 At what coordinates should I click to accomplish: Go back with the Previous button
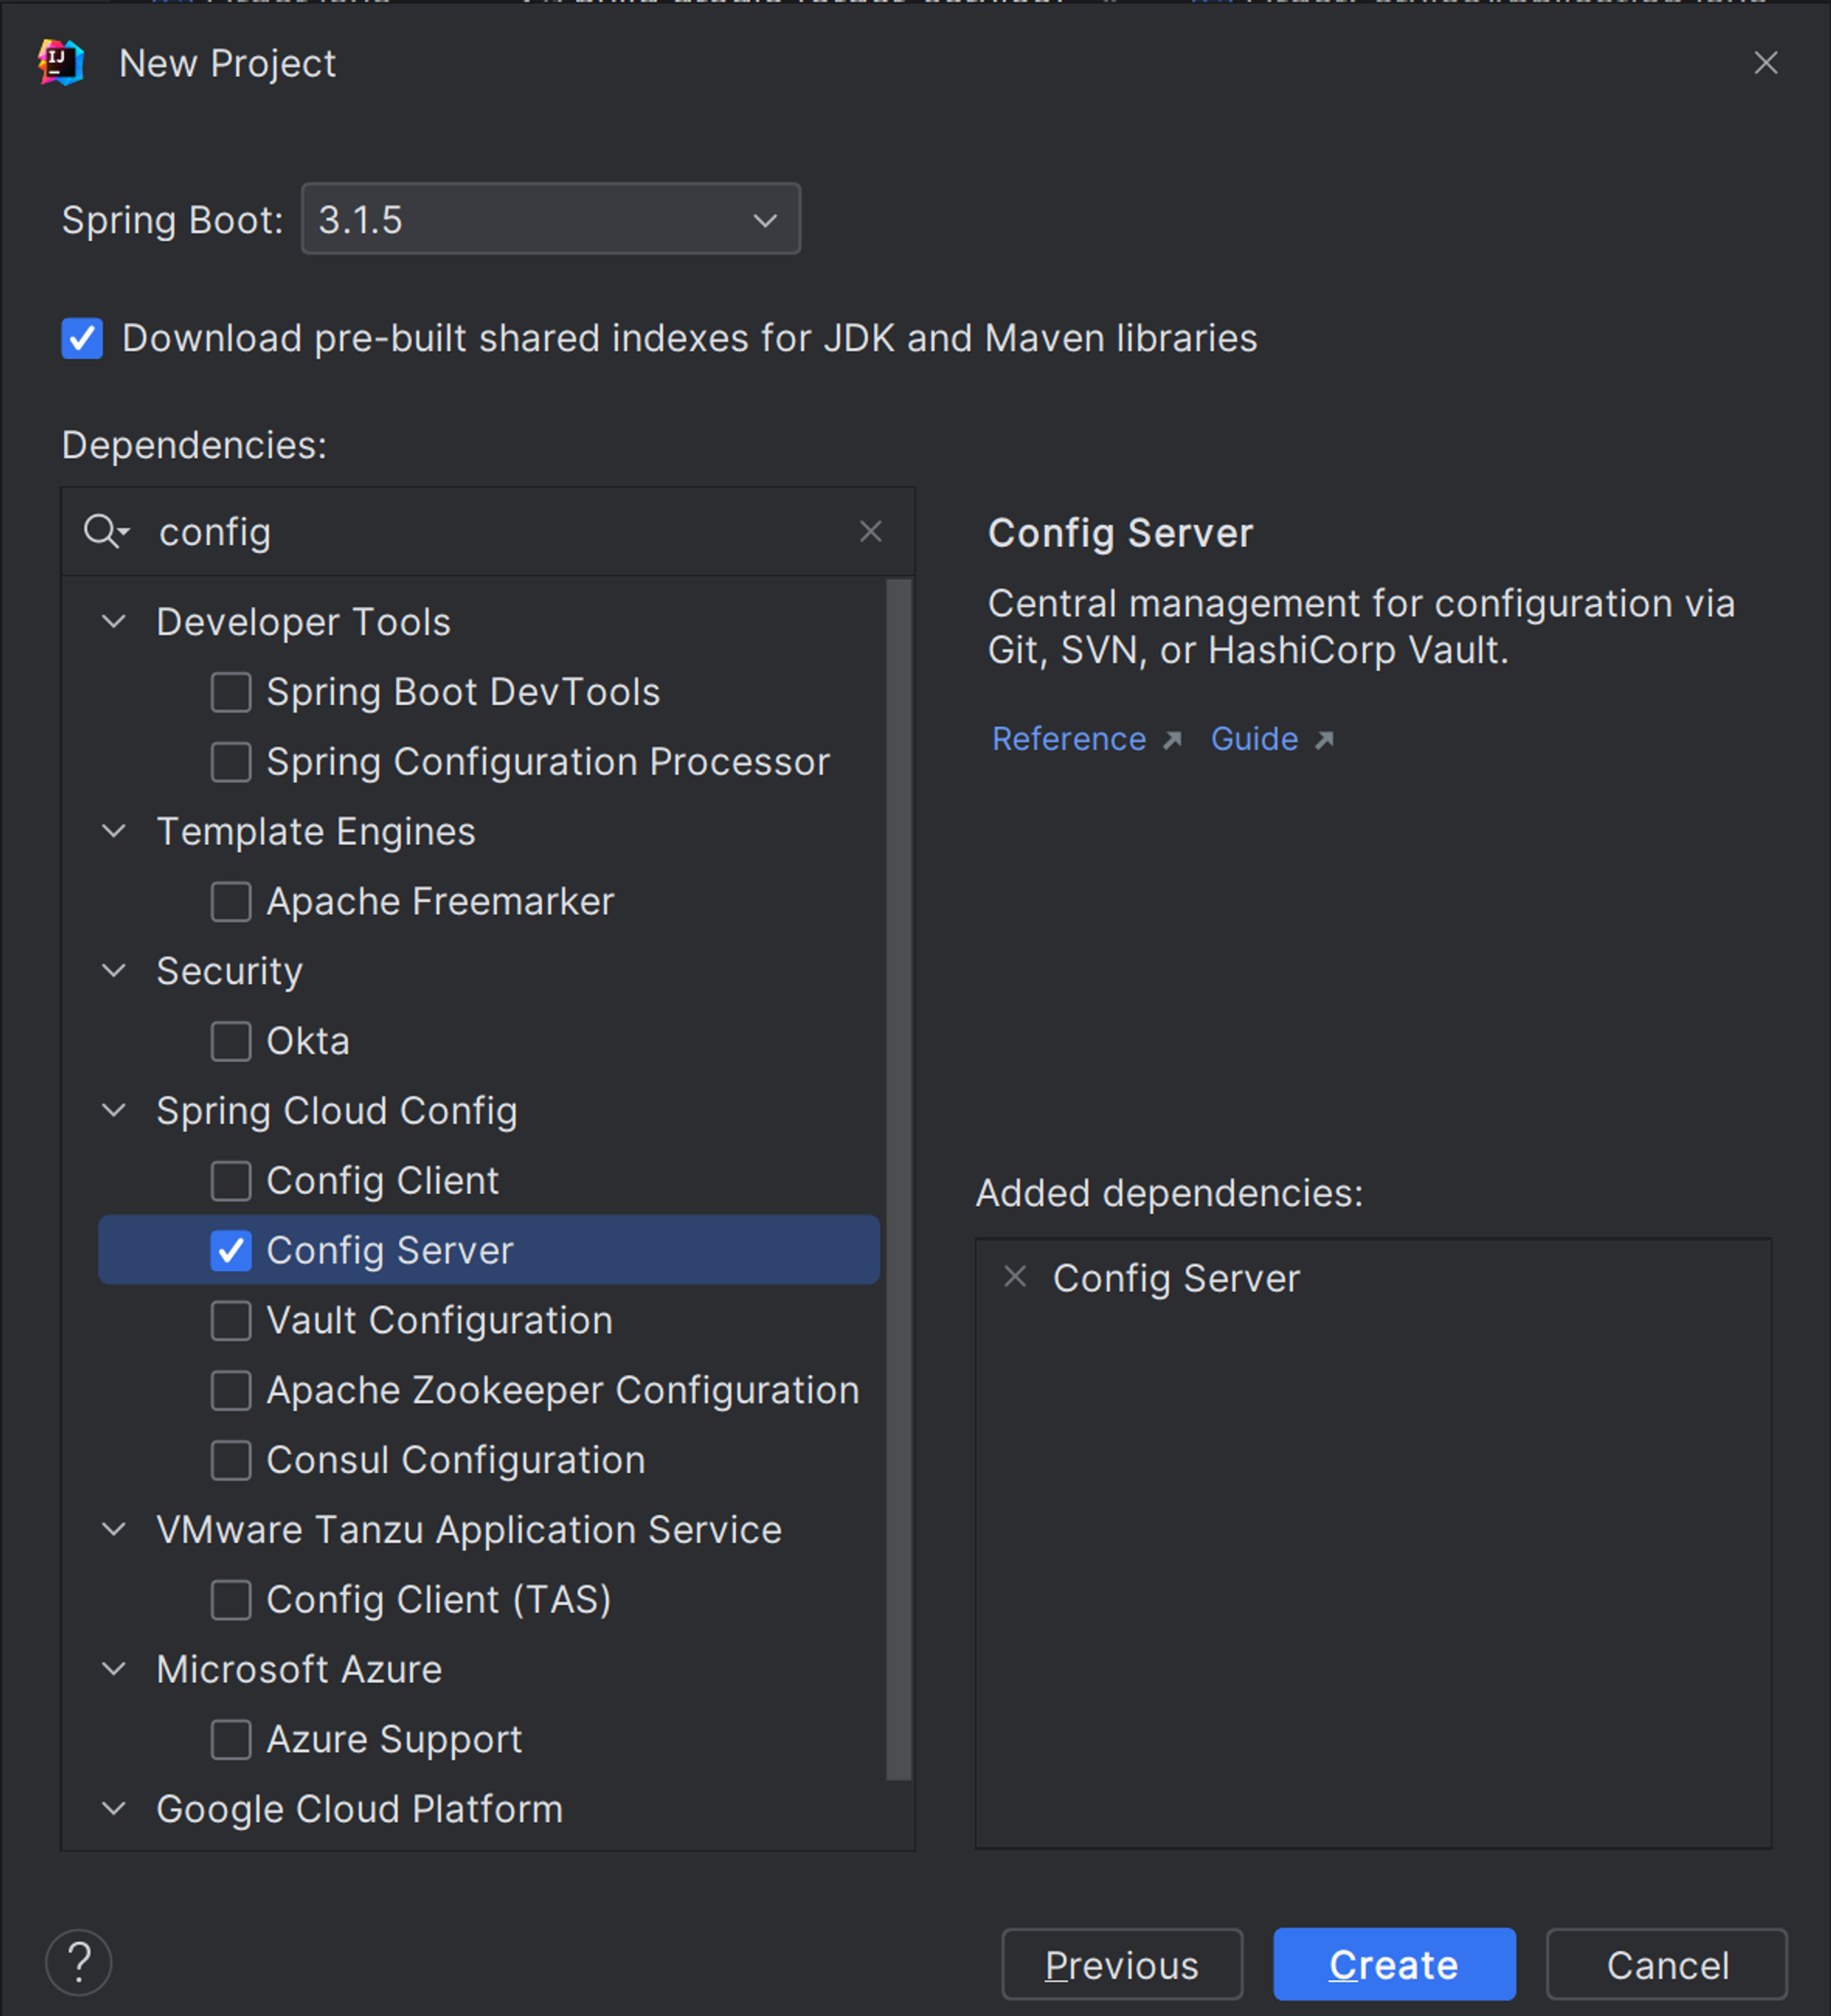(1122, 1963)
